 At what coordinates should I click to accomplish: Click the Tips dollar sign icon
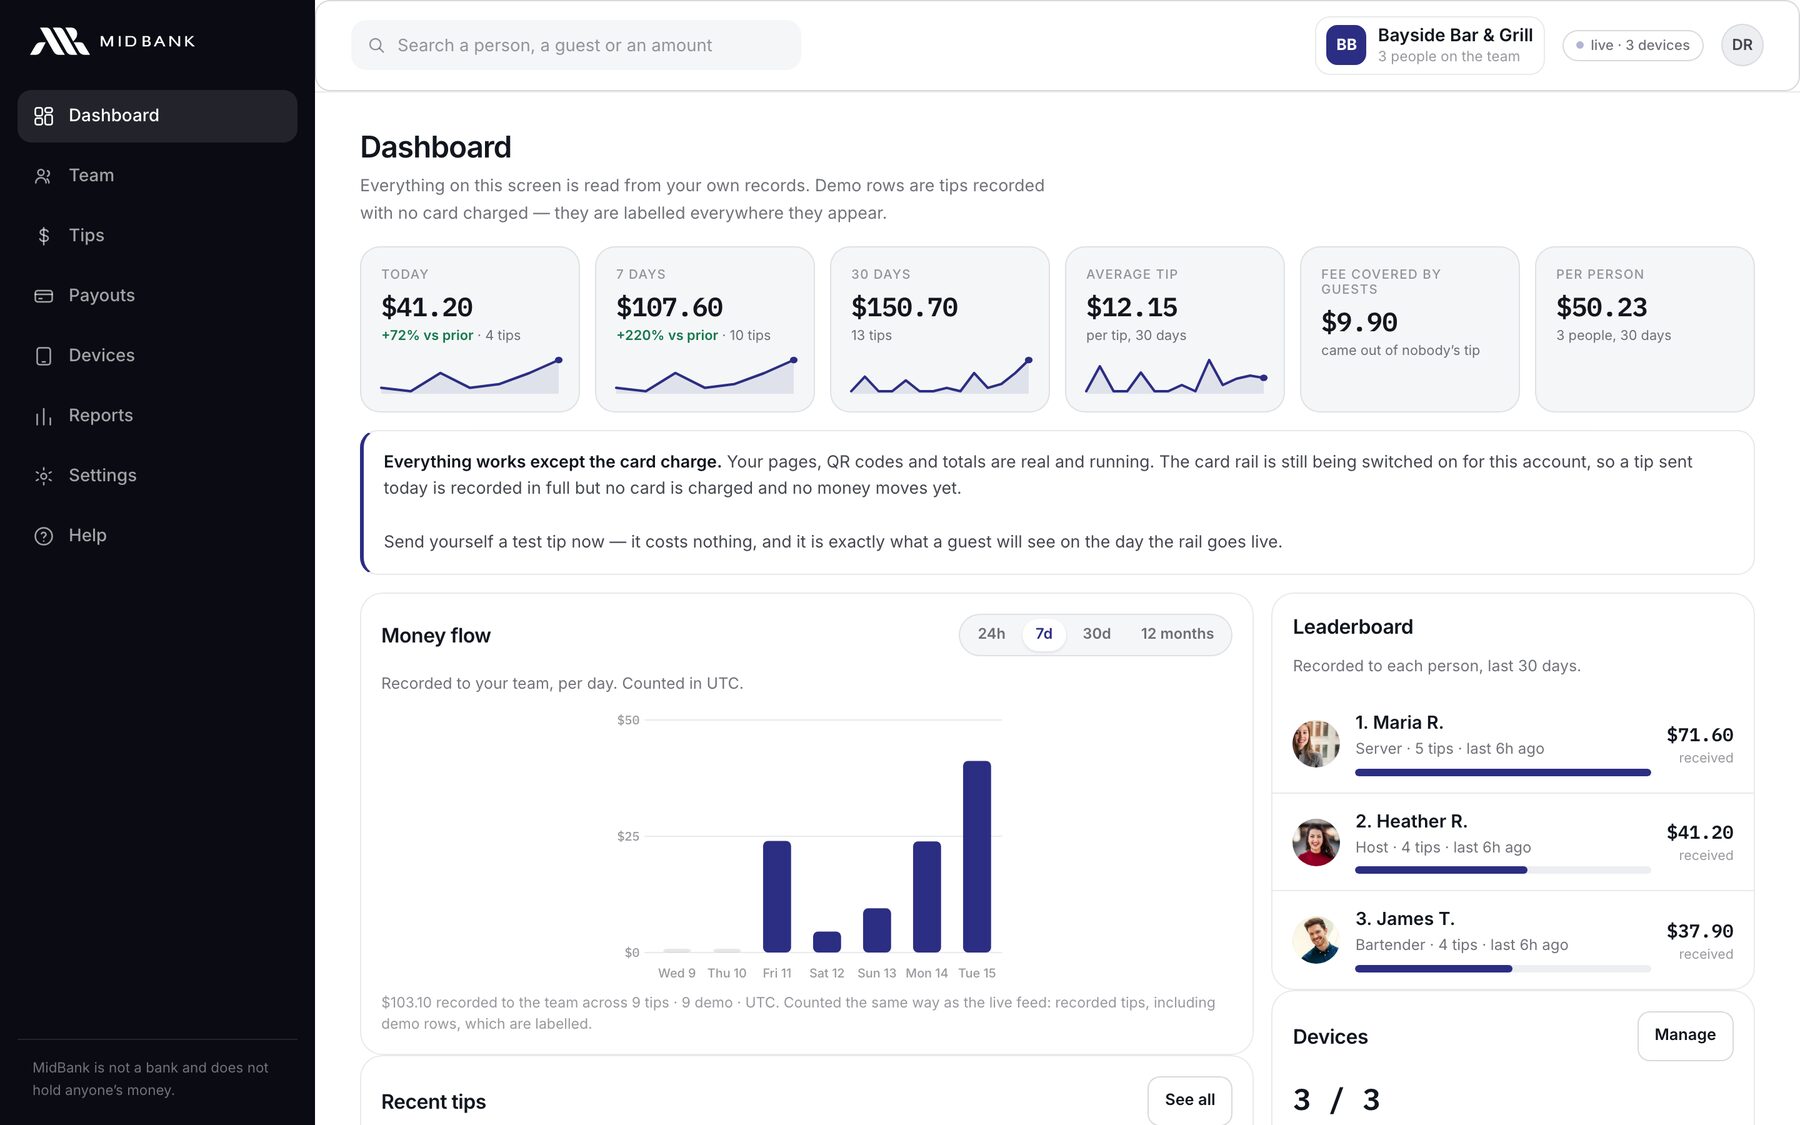tap(43, 236)
